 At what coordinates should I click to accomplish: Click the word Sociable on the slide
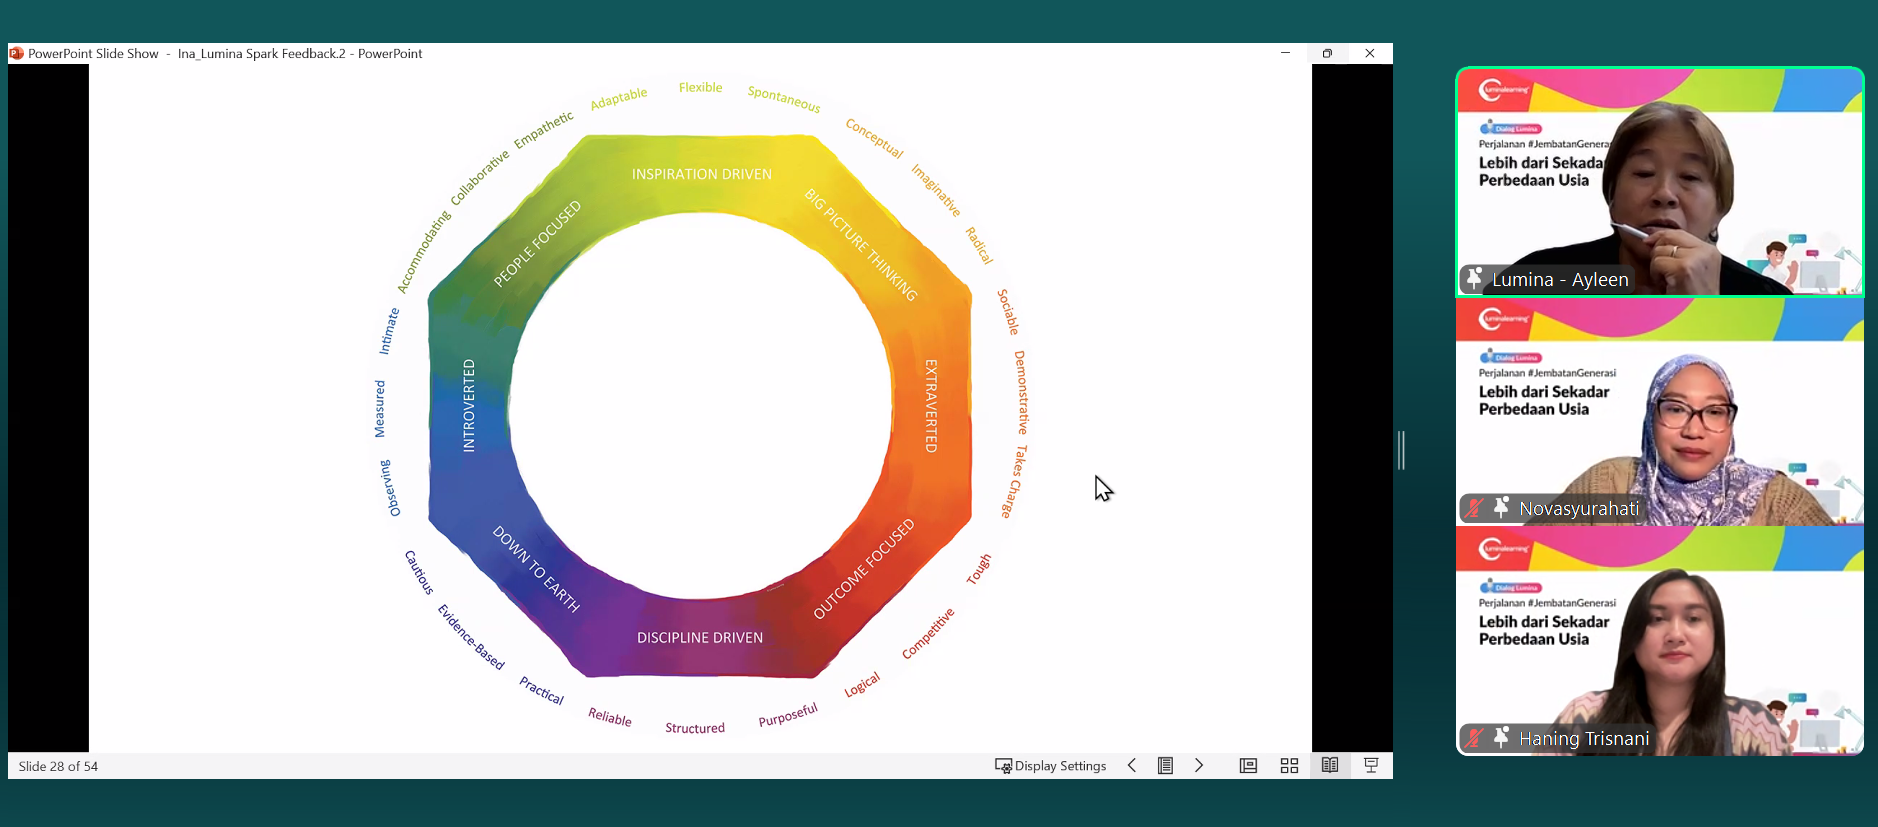[1008, 312]
